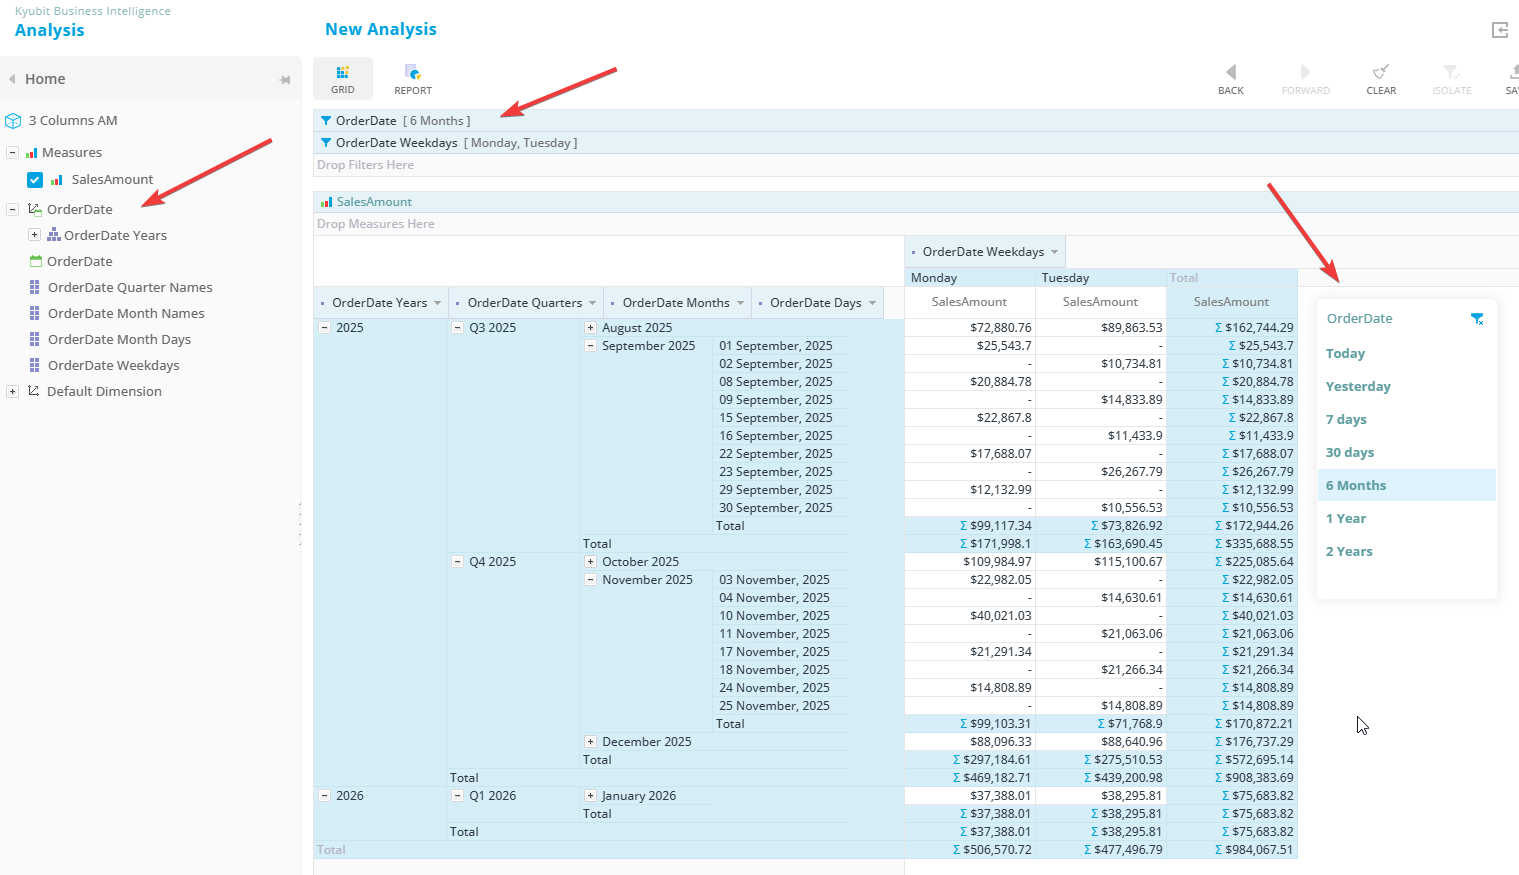Click the exit icon at top right
The width and height of the screenshot is (1519, 875).
click(1500, 30)
